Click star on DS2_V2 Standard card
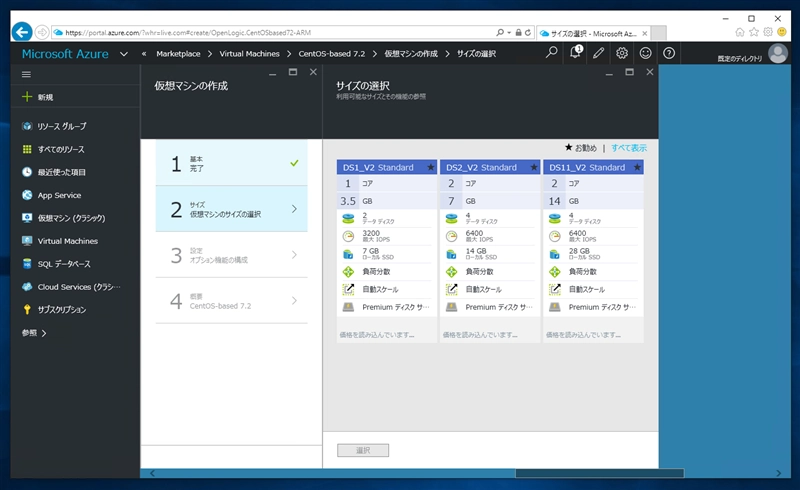The width and height of the screenshot is (800, 490). point(534,167)
